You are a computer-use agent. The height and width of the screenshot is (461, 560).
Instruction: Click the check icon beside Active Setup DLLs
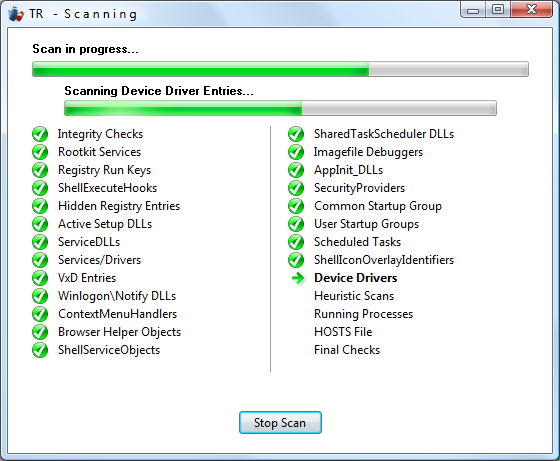pyautogui.click(x=40, y=224)
